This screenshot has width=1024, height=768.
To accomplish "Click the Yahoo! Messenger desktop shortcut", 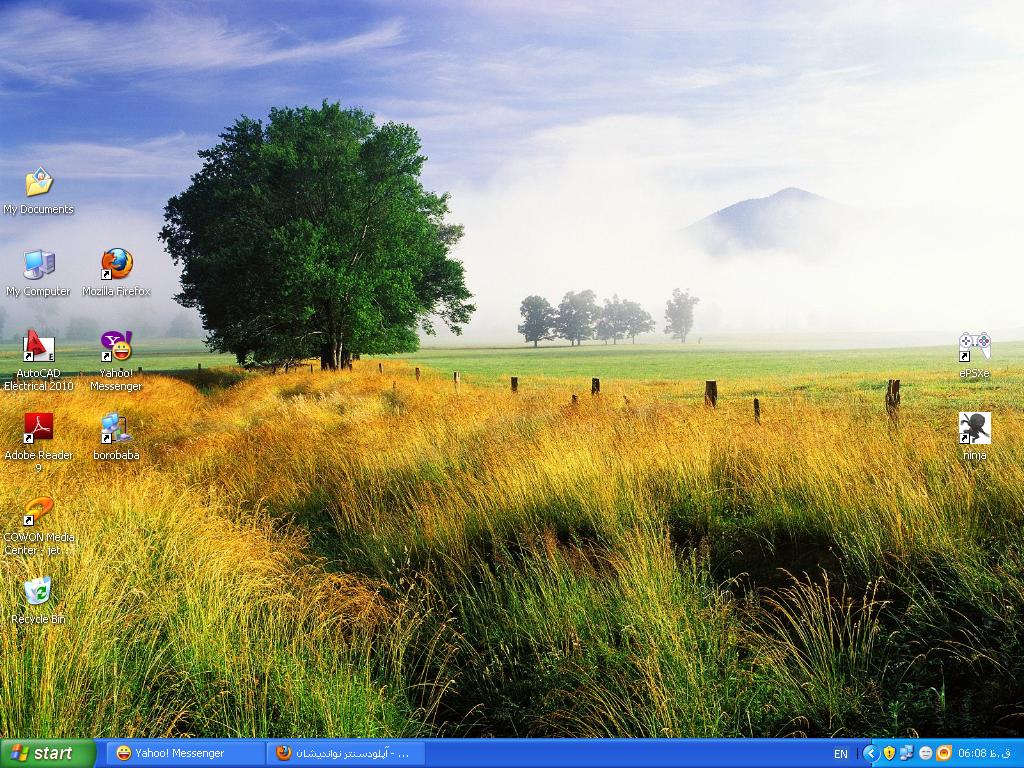I will [116, 347].
